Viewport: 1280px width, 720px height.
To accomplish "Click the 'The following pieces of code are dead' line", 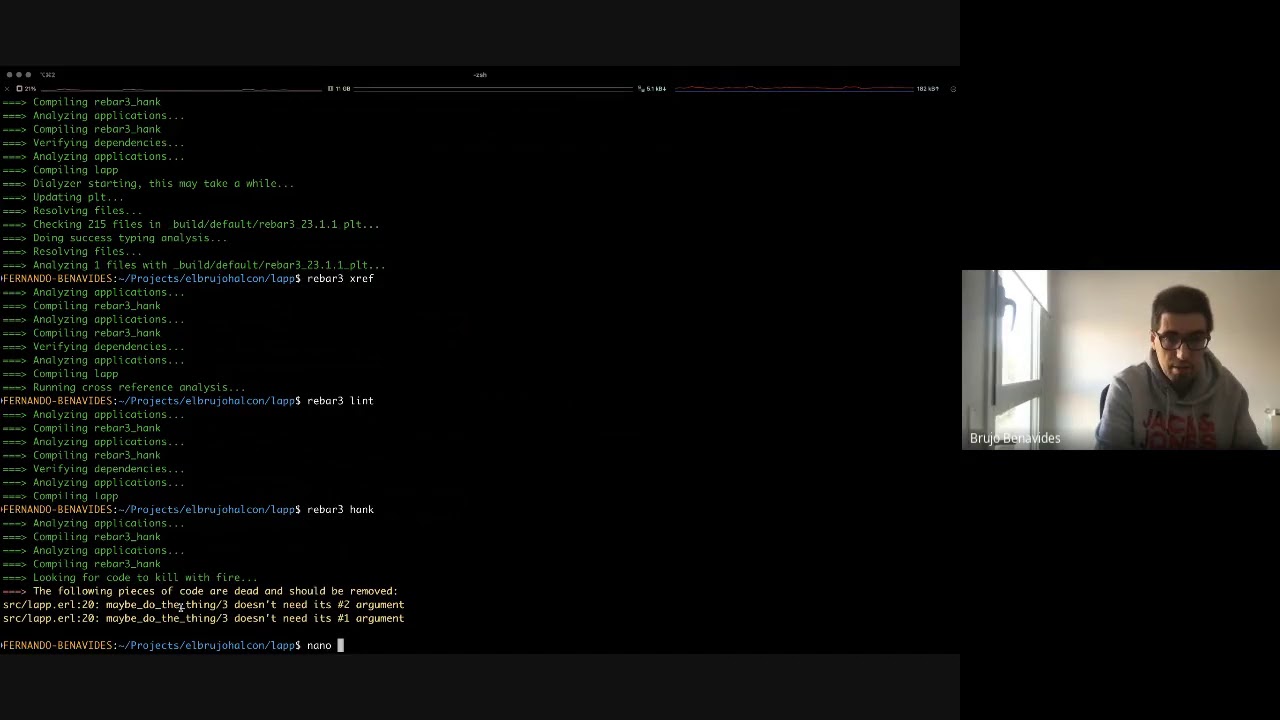I will [200, 591].
